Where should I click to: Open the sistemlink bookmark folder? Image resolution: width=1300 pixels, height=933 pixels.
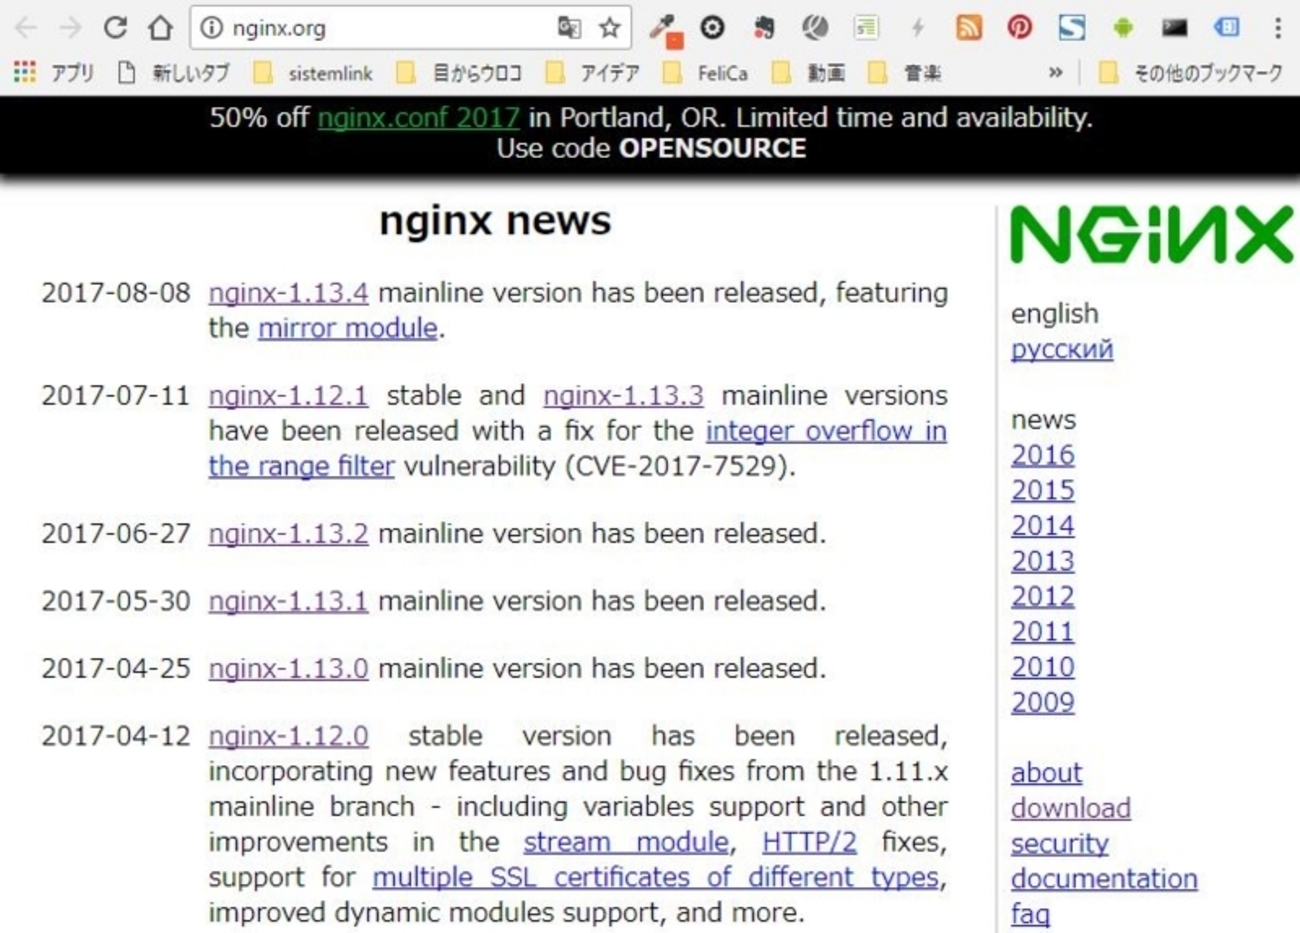coord(331,72)
